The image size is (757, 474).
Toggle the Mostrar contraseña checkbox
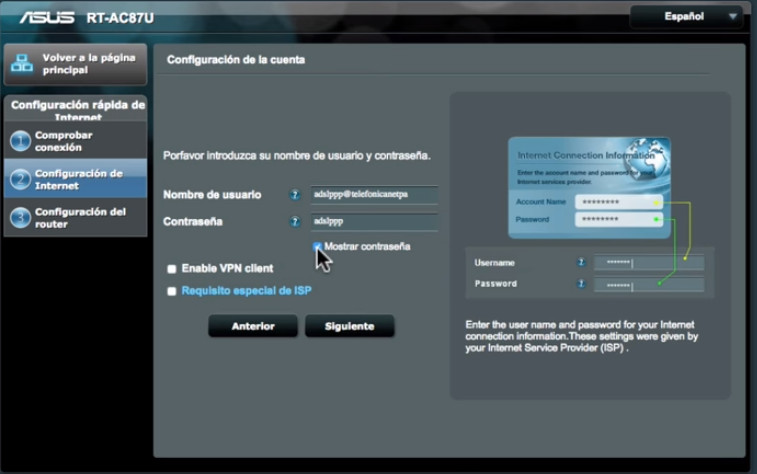click(317, 246)
